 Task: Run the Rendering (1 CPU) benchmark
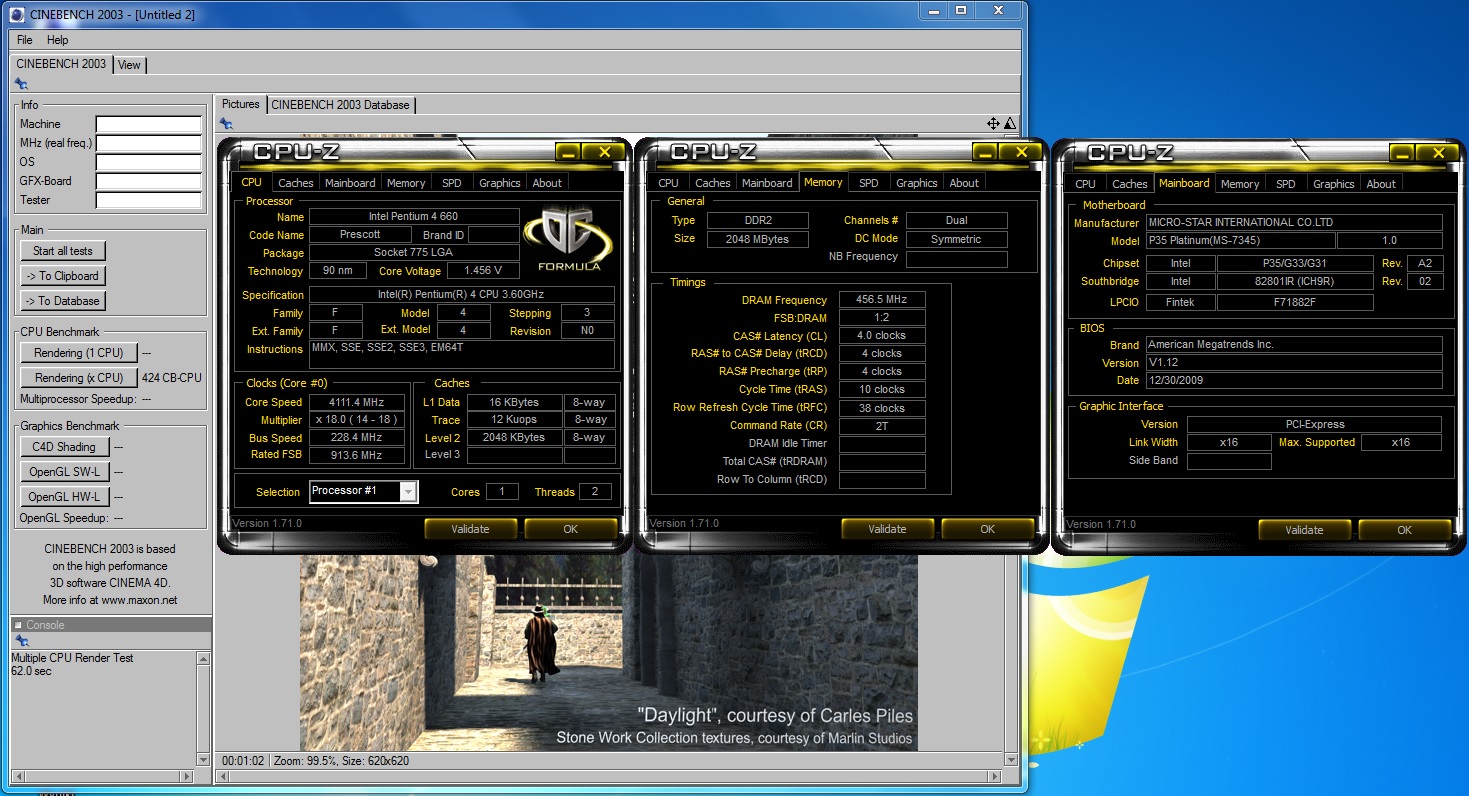(x=79, y=353)
